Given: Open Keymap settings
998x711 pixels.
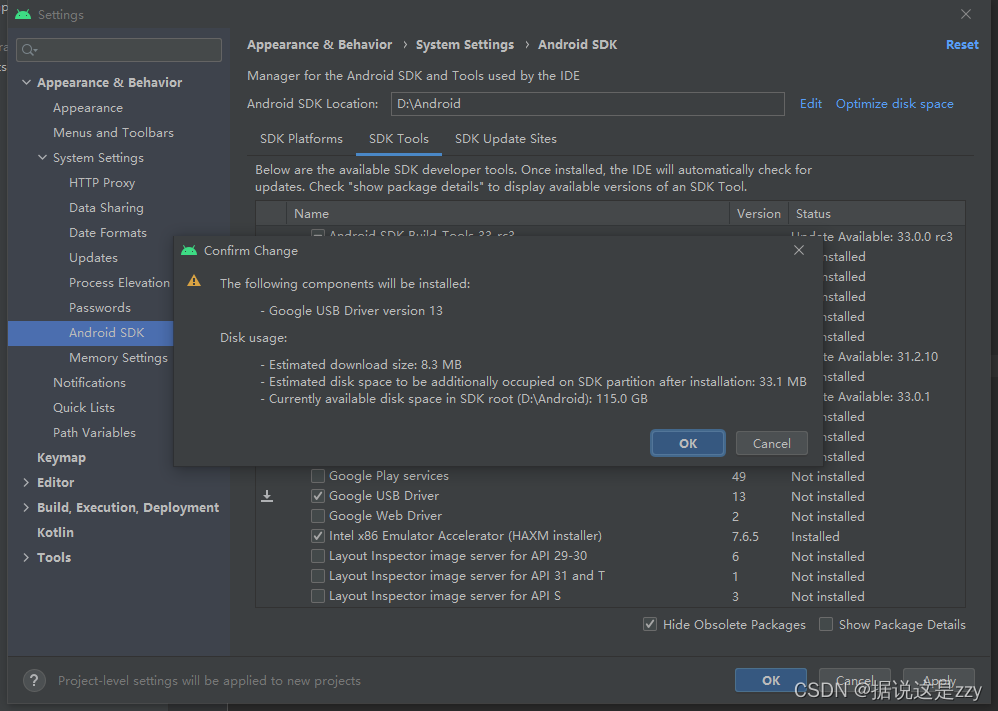Looking at the screenshot, I should tap(61, 458).
